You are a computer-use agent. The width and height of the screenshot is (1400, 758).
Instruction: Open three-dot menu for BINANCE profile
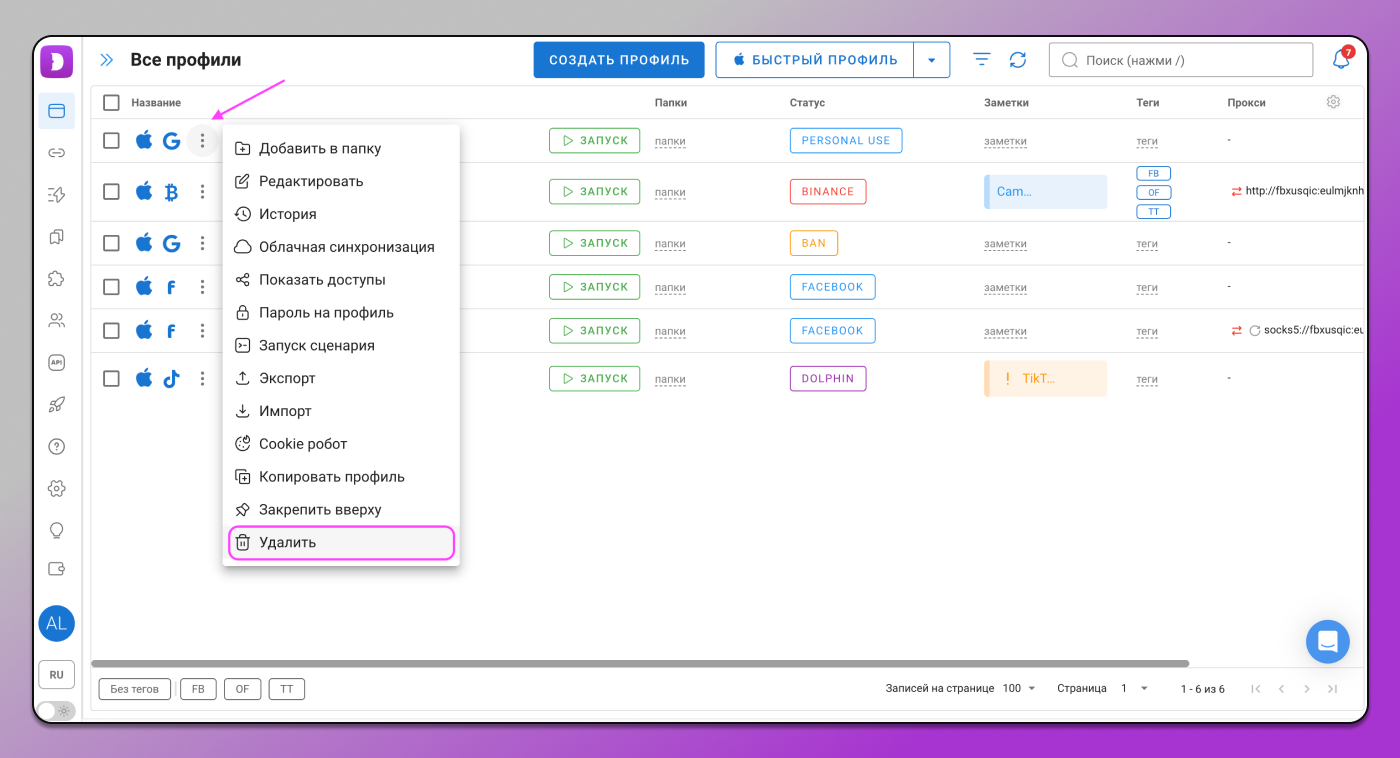point(203,192)
